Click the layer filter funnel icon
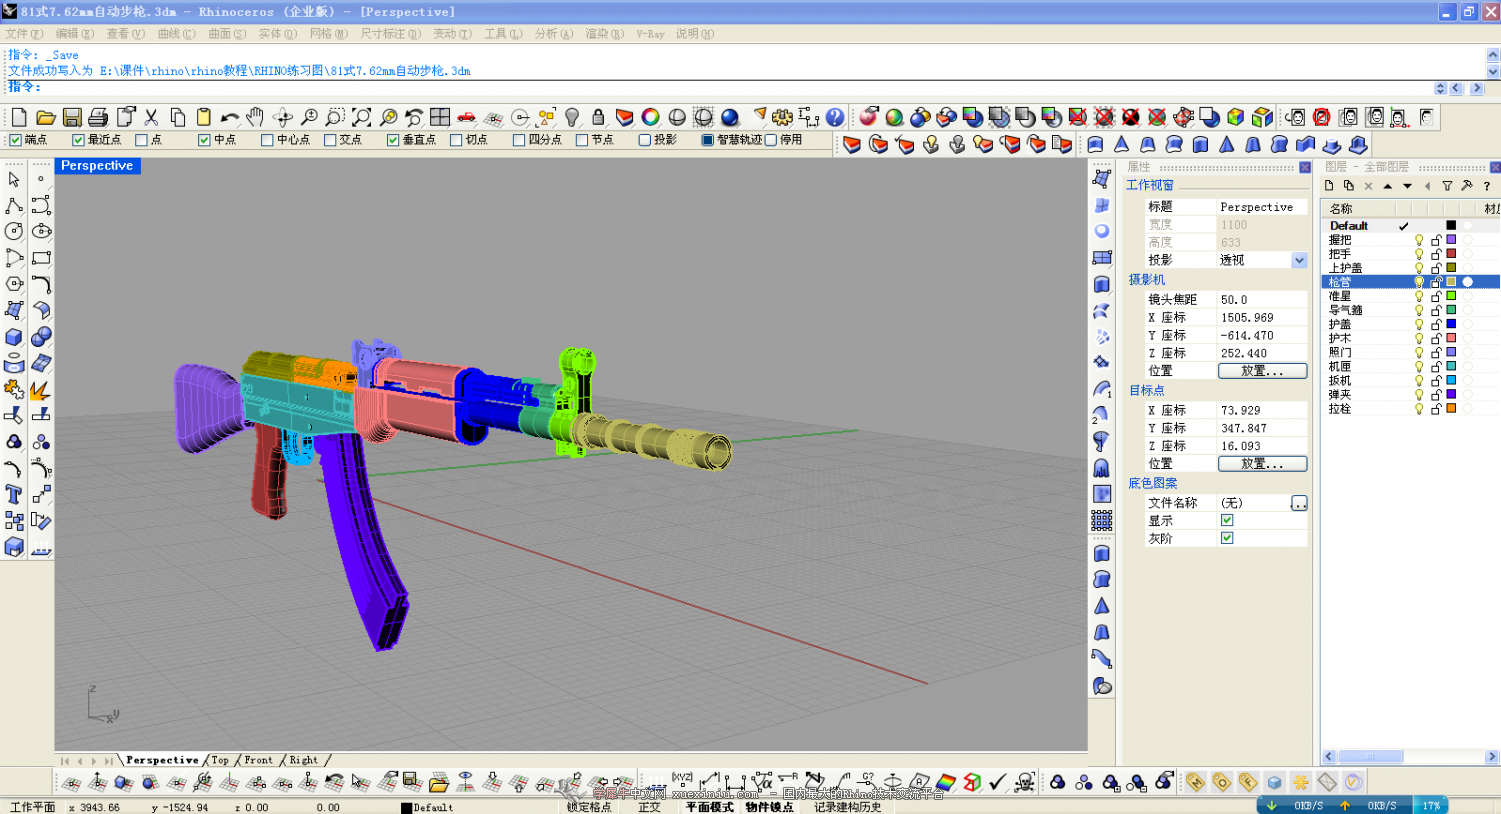1501x814 pixels. [x=1447, y=186]
